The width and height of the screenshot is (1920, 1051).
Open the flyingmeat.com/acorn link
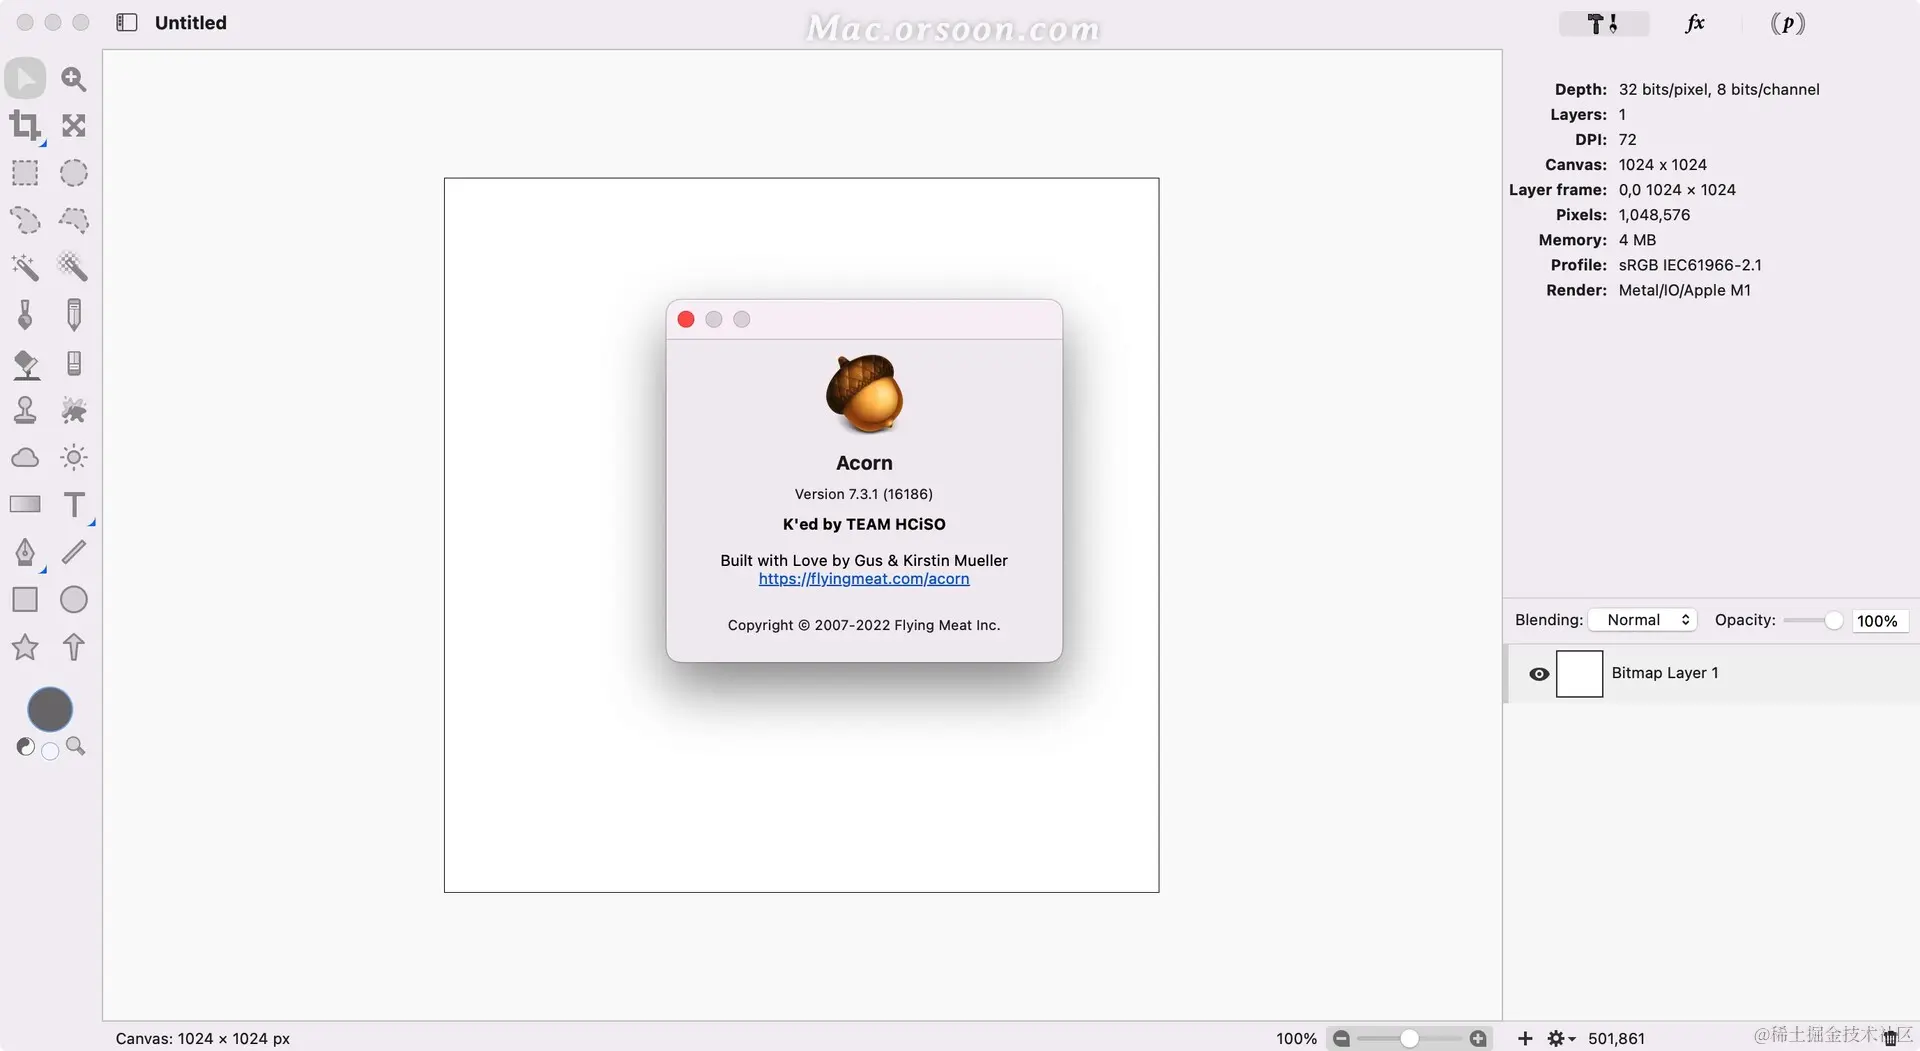coord(864,579)
